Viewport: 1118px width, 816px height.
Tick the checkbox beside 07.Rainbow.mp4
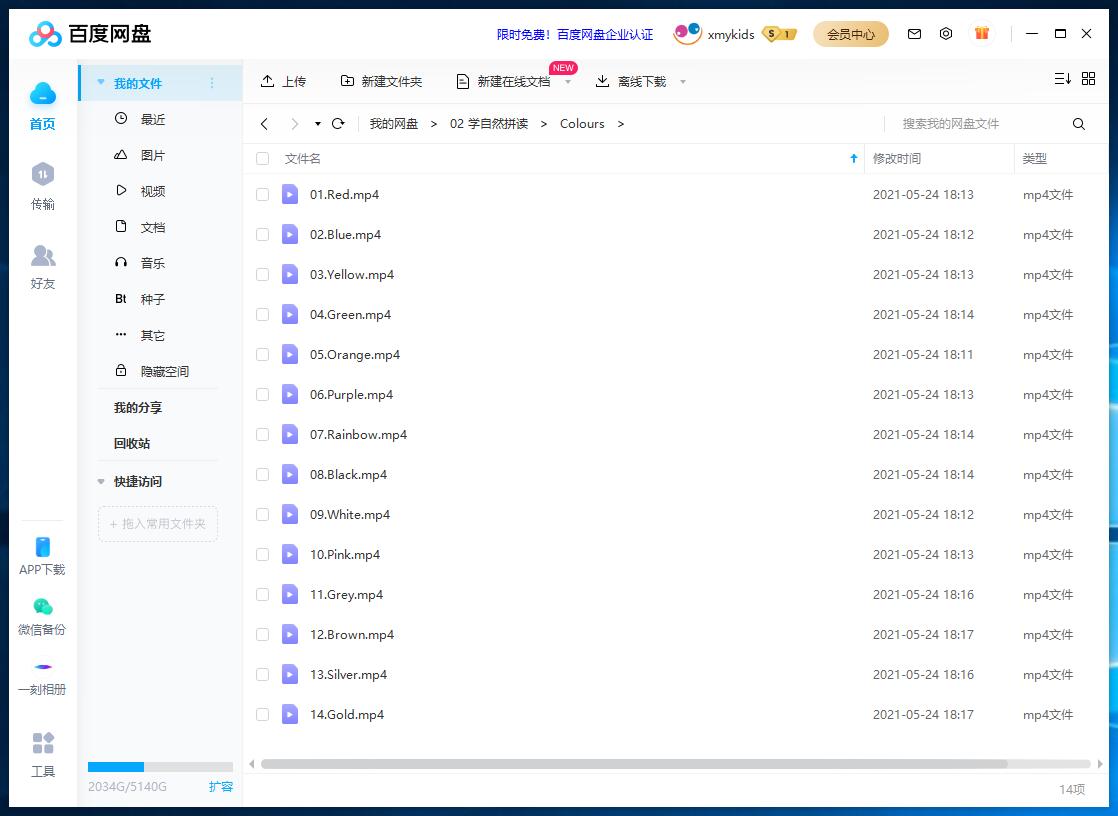pyautogui.click(x=263, y=435)
